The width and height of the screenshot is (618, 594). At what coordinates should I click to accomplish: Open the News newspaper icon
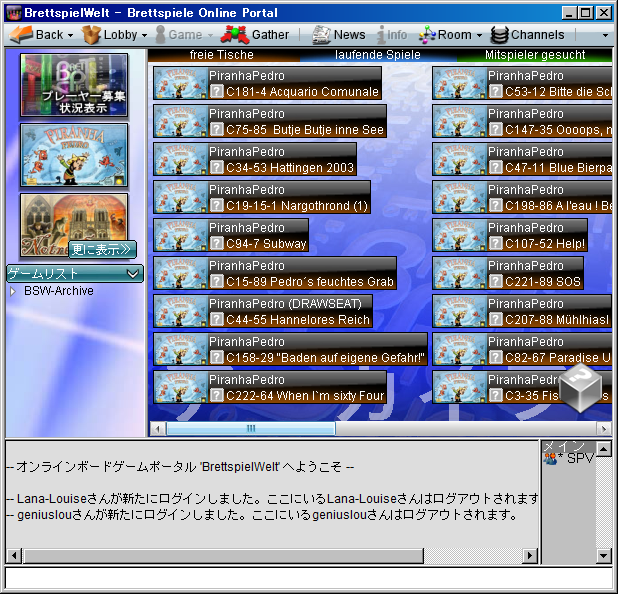[321, 35]
